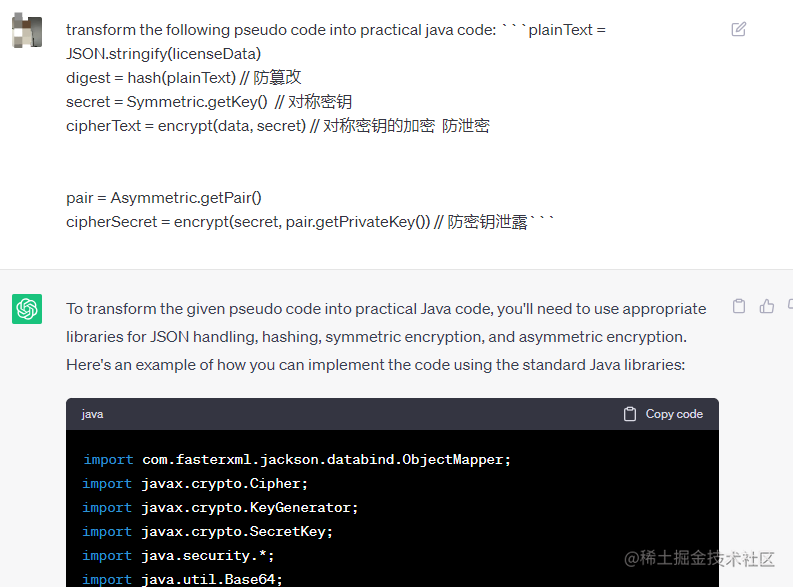Give the response a thumbs up
793x587 pixels.
tap(767, 306)
